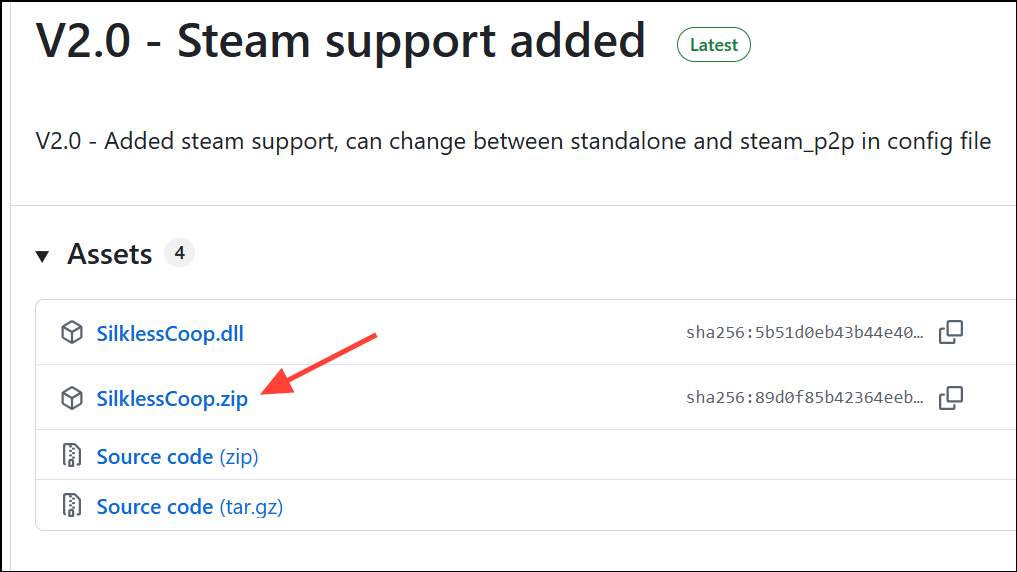
Task: Click the green Latest release badge
Action: click(713, 45)
